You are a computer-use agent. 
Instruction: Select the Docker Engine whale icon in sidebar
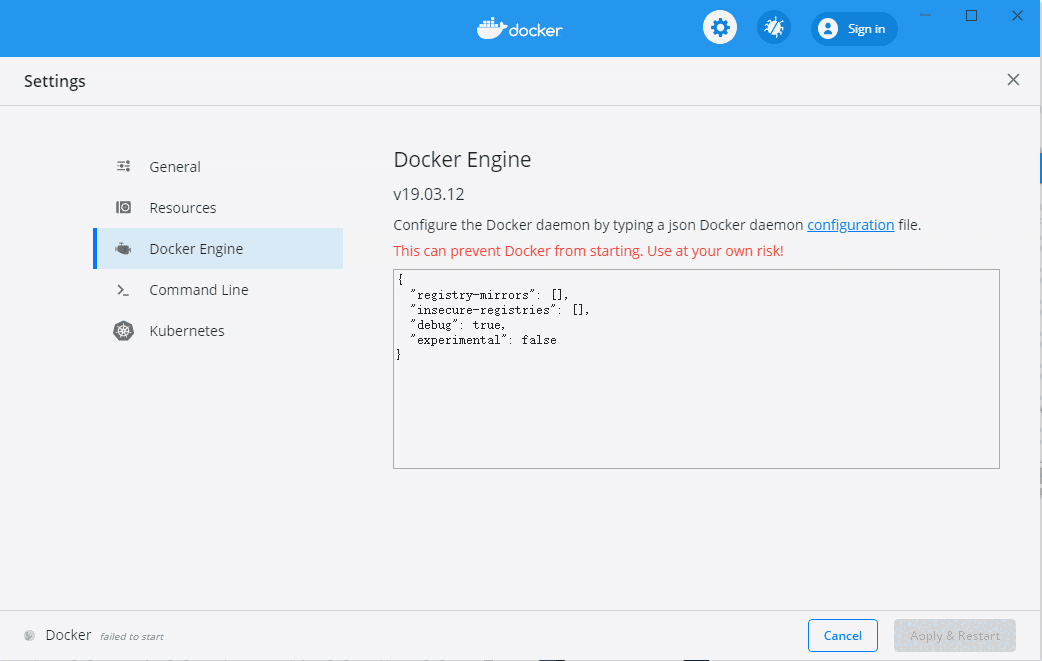tap(124, 248)
